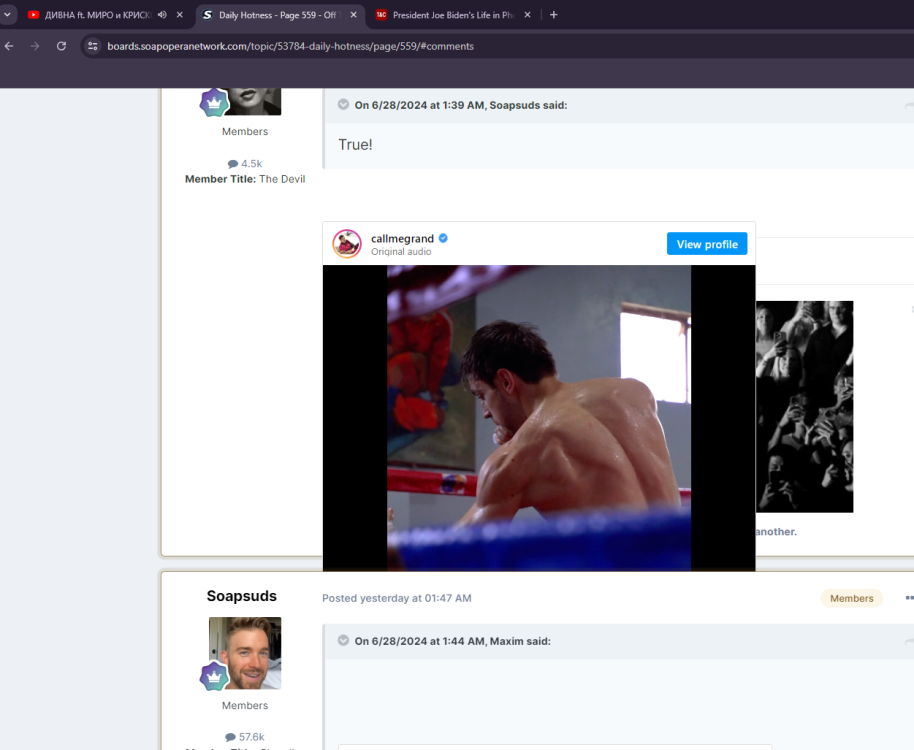Mute the audio on YouTube tab
The image size is (914, 750).
(162, 15)
